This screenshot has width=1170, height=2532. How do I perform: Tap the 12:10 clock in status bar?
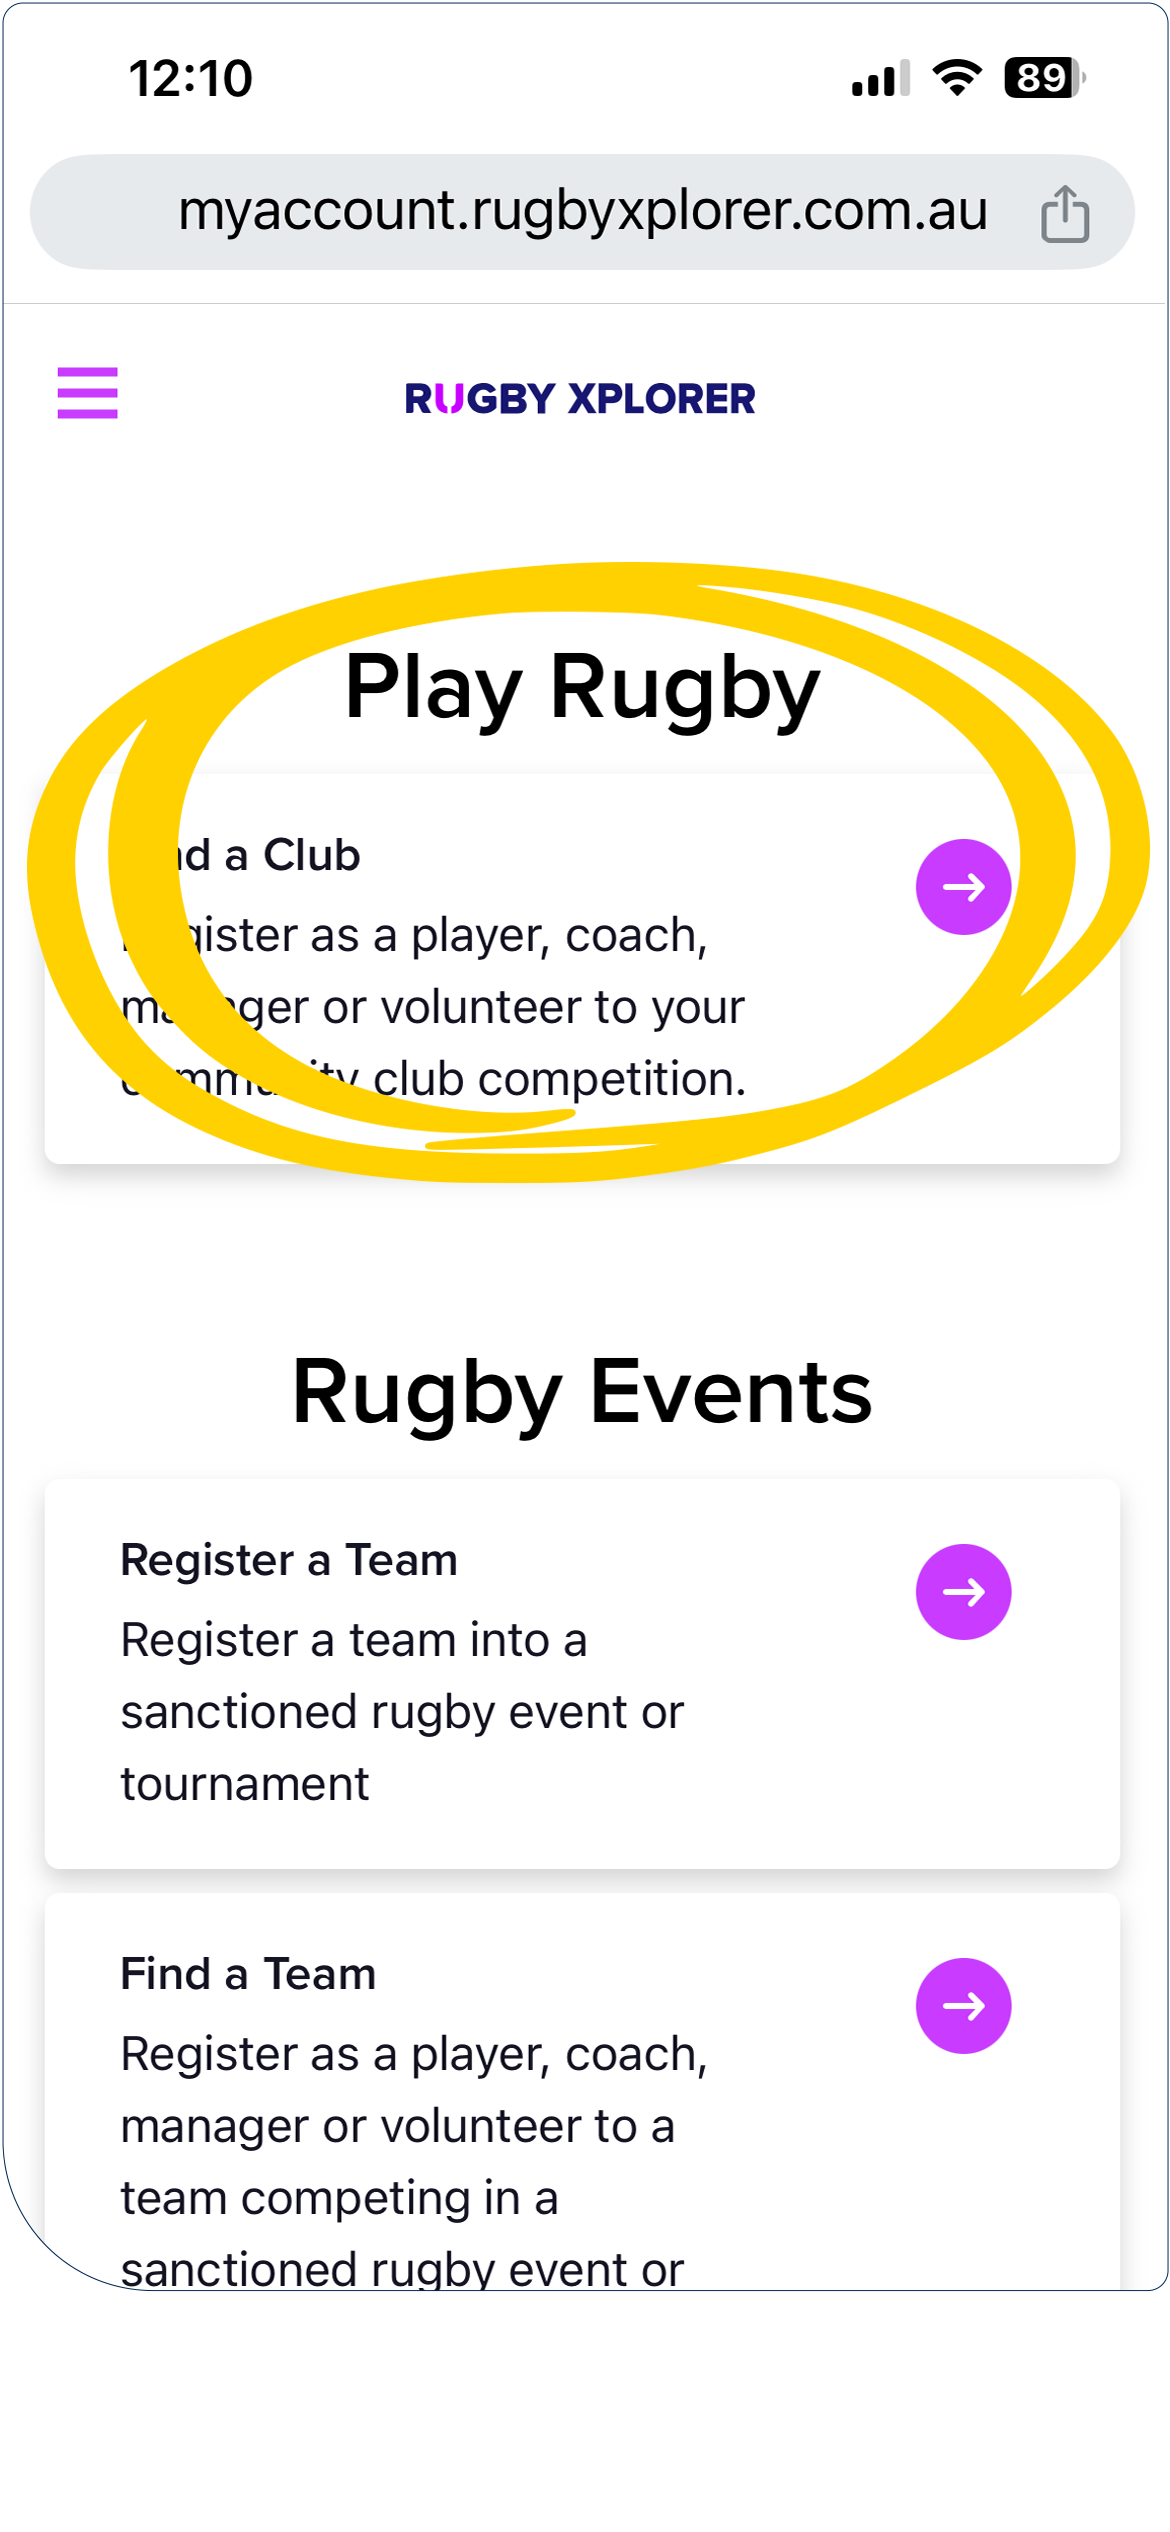coord(190,78)
